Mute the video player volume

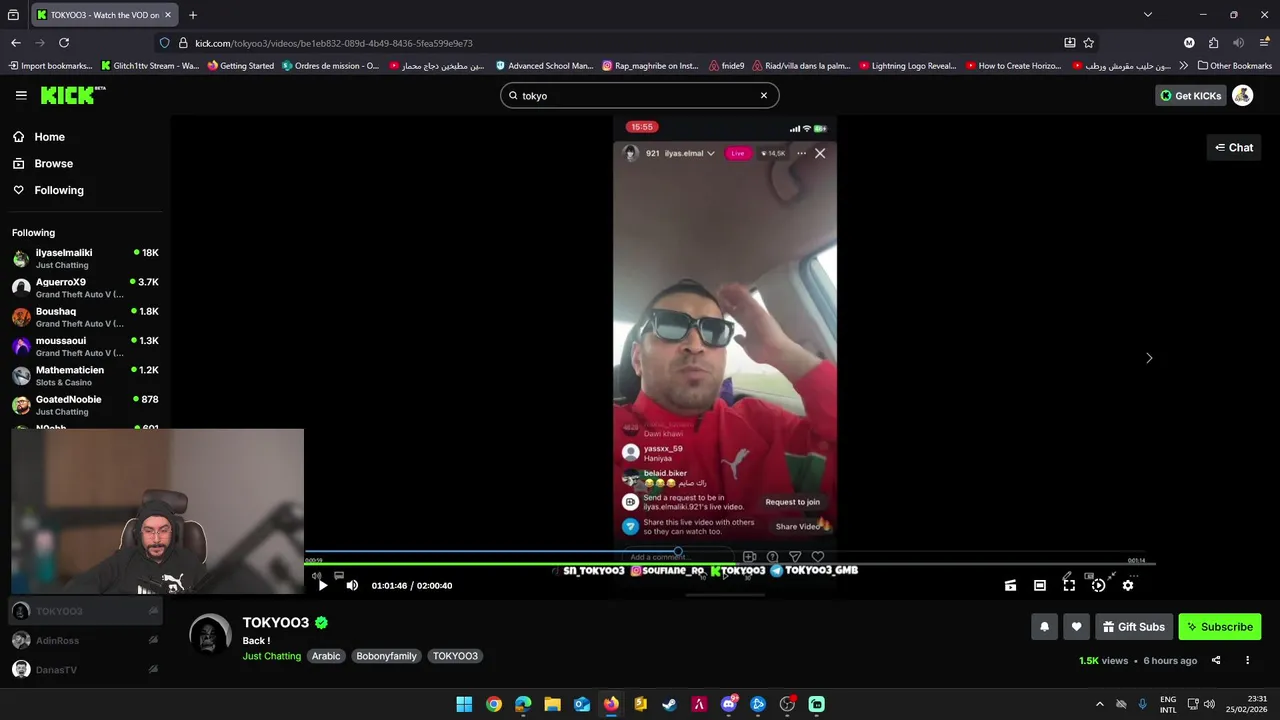(x=352, y=586)
